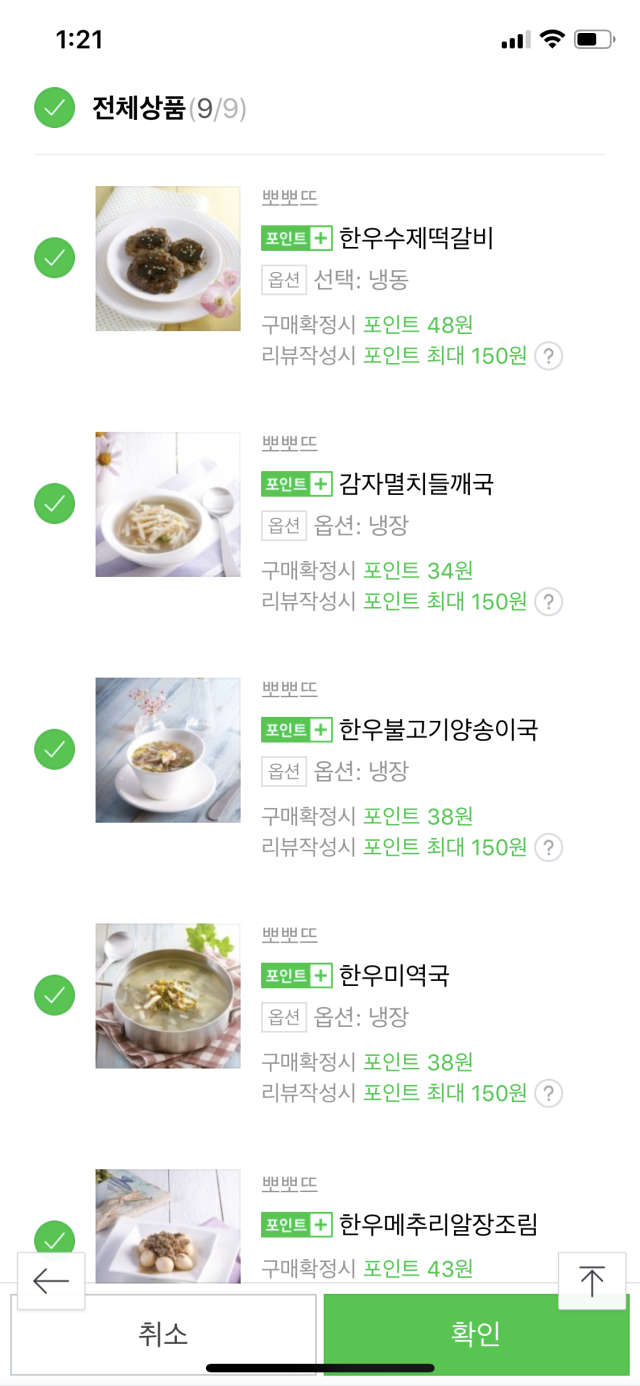The height and width of the screenshot is (1386, 640).
Task: Open review points help for 한우미역국
Action: click(x=548, y=1094)
